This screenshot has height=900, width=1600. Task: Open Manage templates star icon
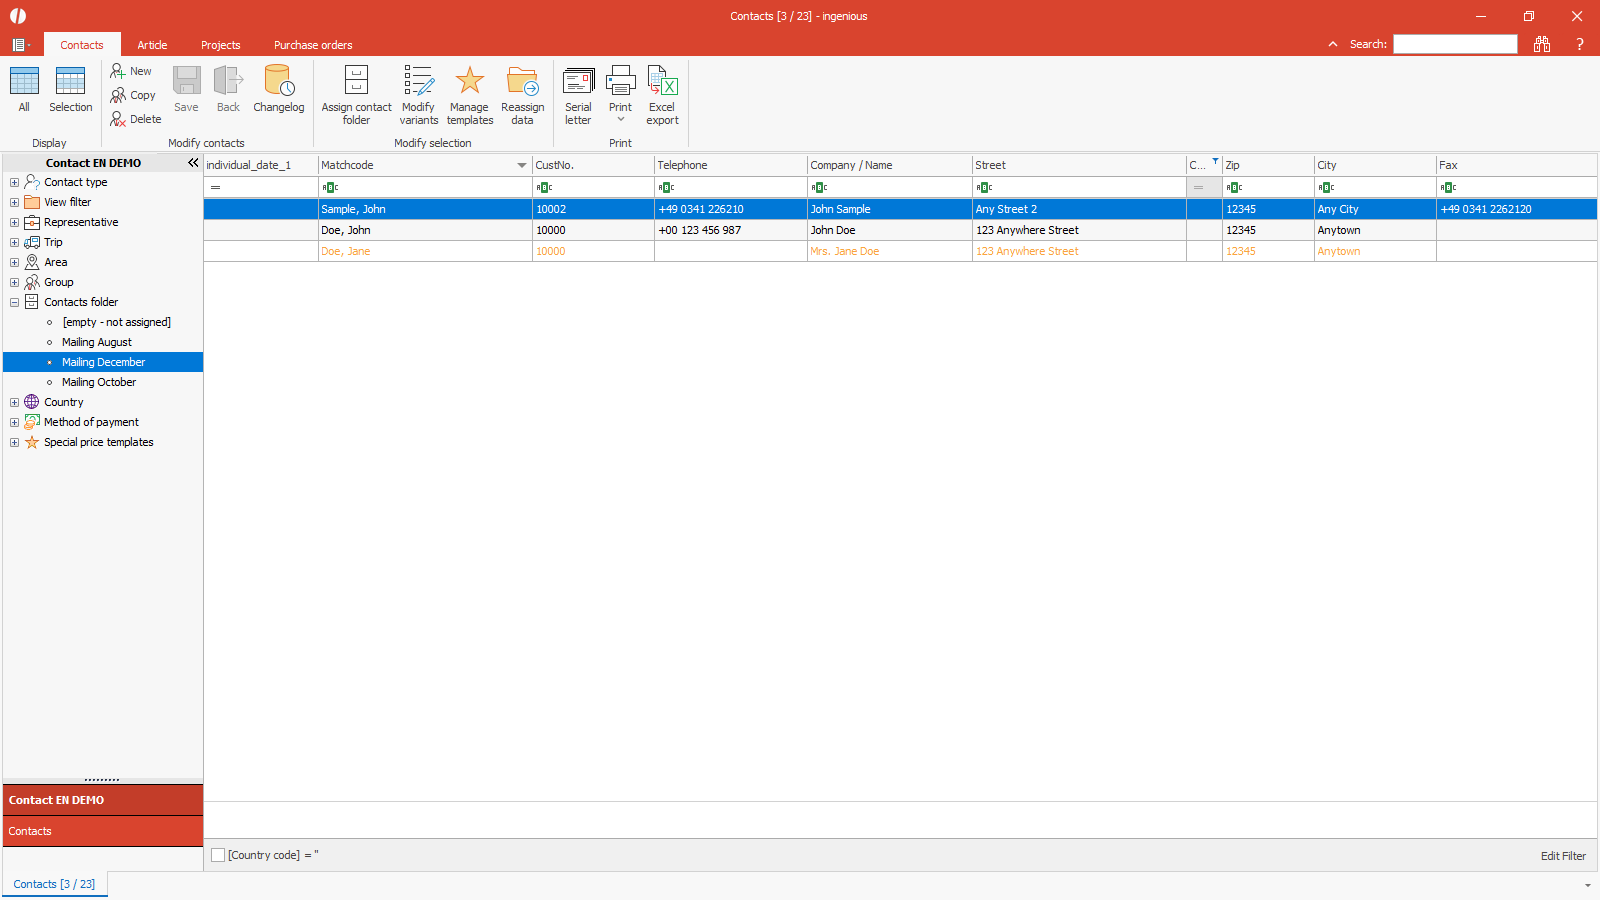point(469,82)
